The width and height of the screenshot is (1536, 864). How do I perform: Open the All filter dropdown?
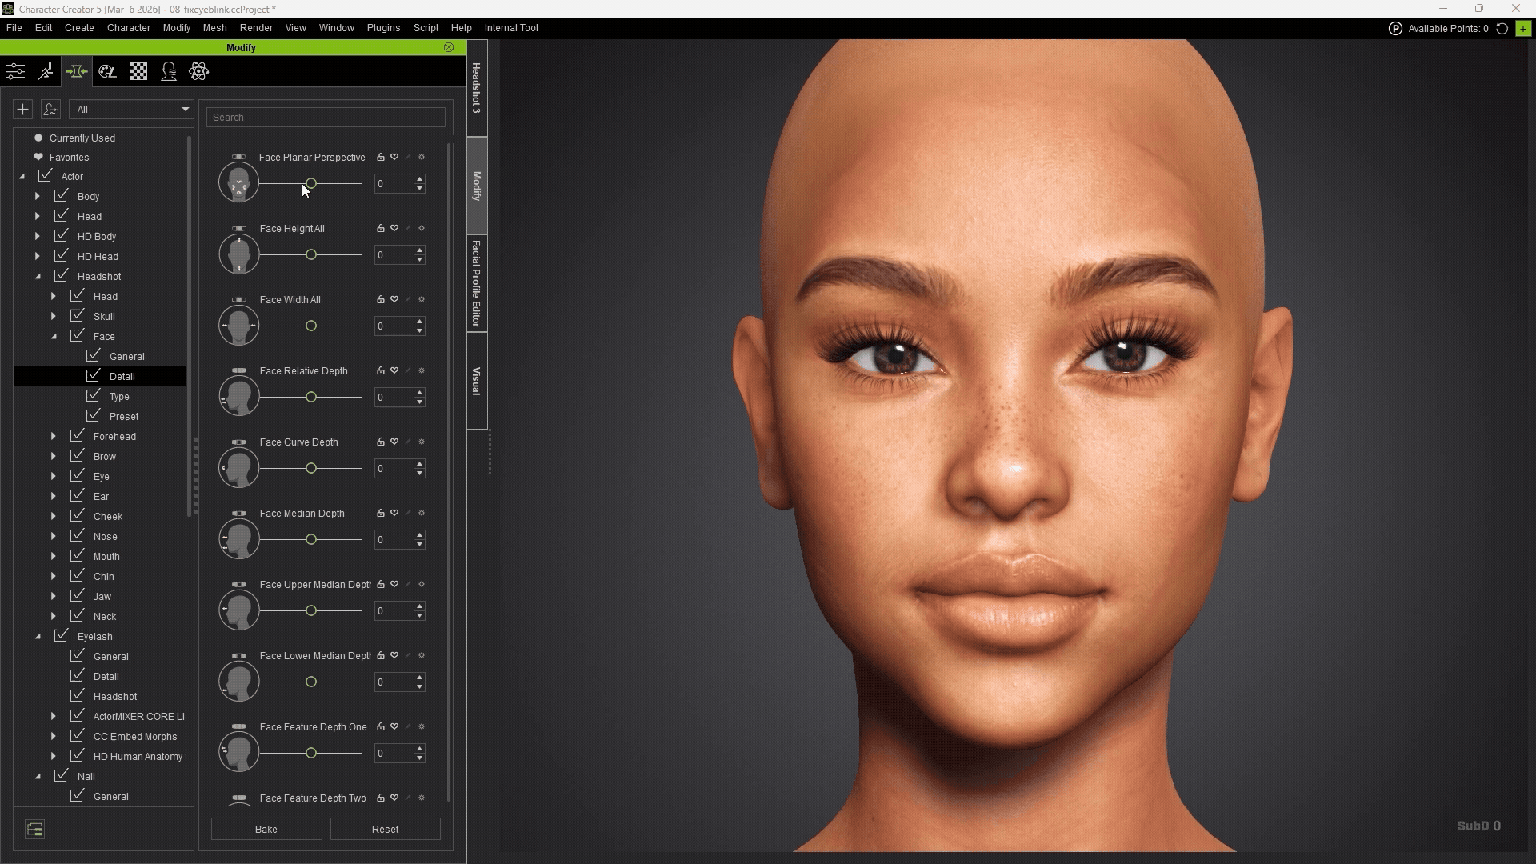click(x=131, y=109)
